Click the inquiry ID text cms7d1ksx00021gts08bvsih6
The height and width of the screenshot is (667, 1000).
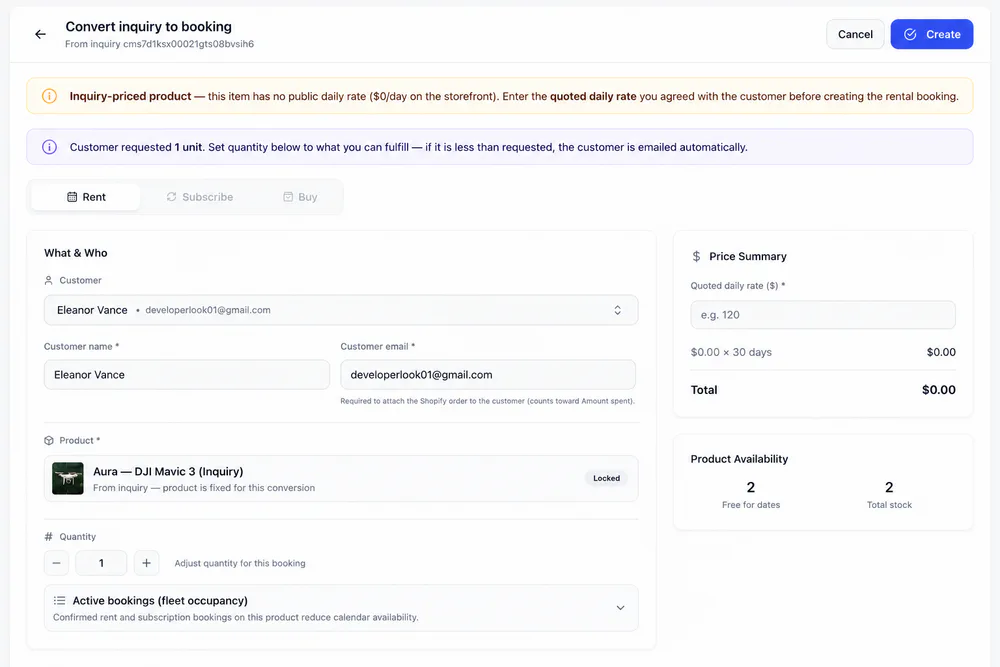(x=188, y=44)
